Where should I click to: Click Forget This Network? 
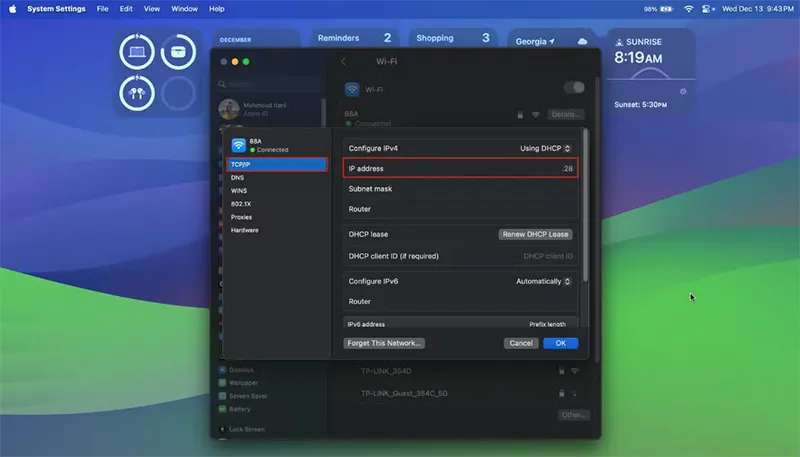tap(384, 343)
